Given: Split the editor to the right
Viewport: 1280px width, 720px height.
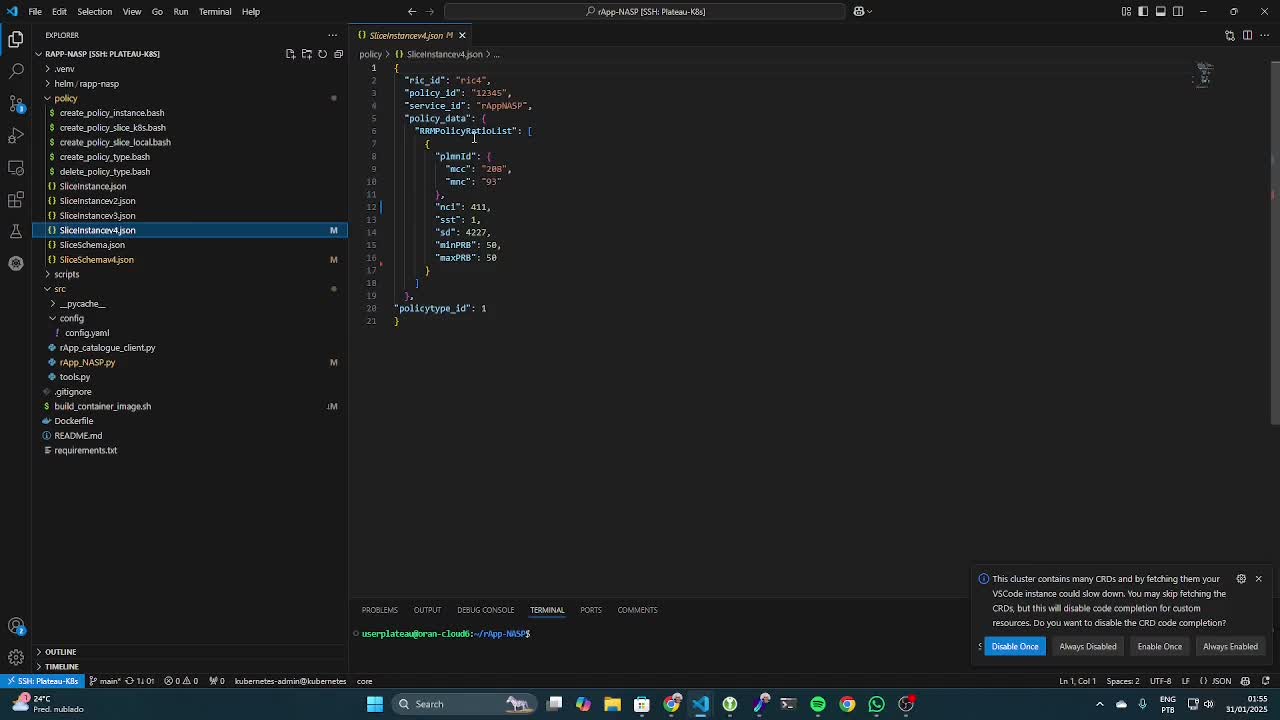Looking at the screenshot, I should click(x=1247, y=35).
